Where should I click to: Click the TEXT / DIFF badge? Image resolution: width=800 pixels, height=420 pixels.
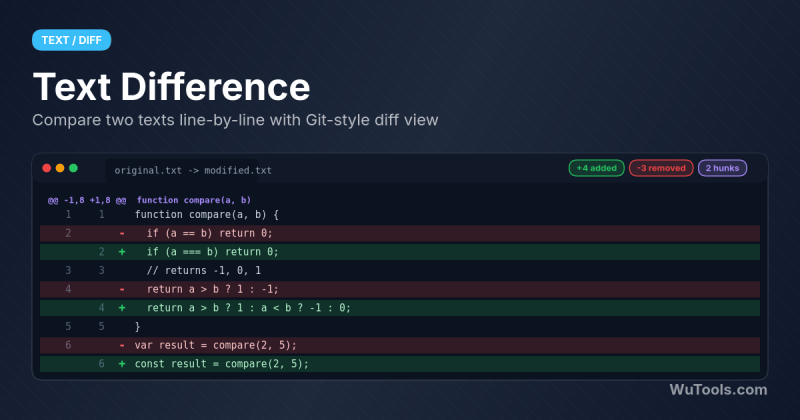[x=71, y=40]
